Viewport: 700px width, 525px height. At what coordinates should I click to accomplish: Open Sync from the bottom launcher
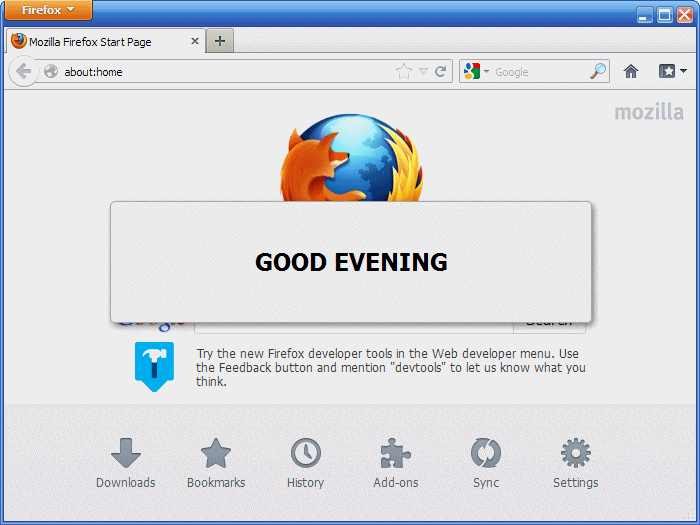pyautogui.click(x=486, y=463)
